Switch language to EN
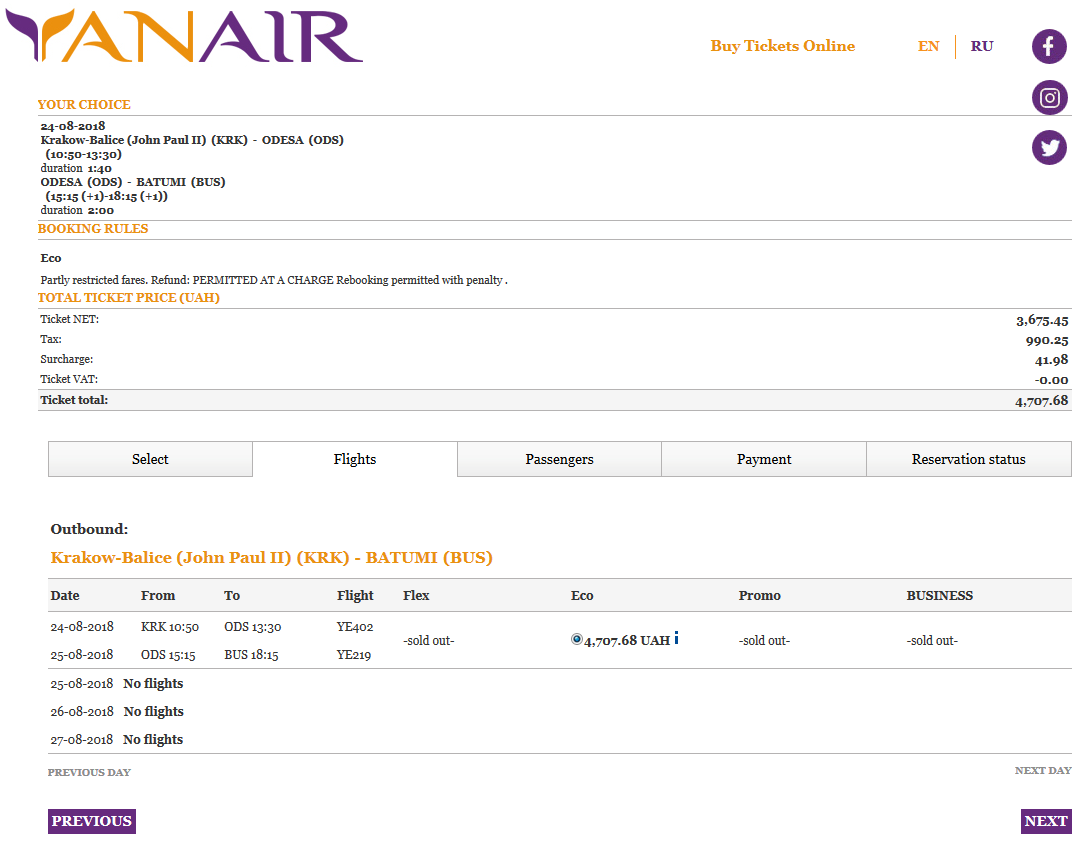 [928, 46]
